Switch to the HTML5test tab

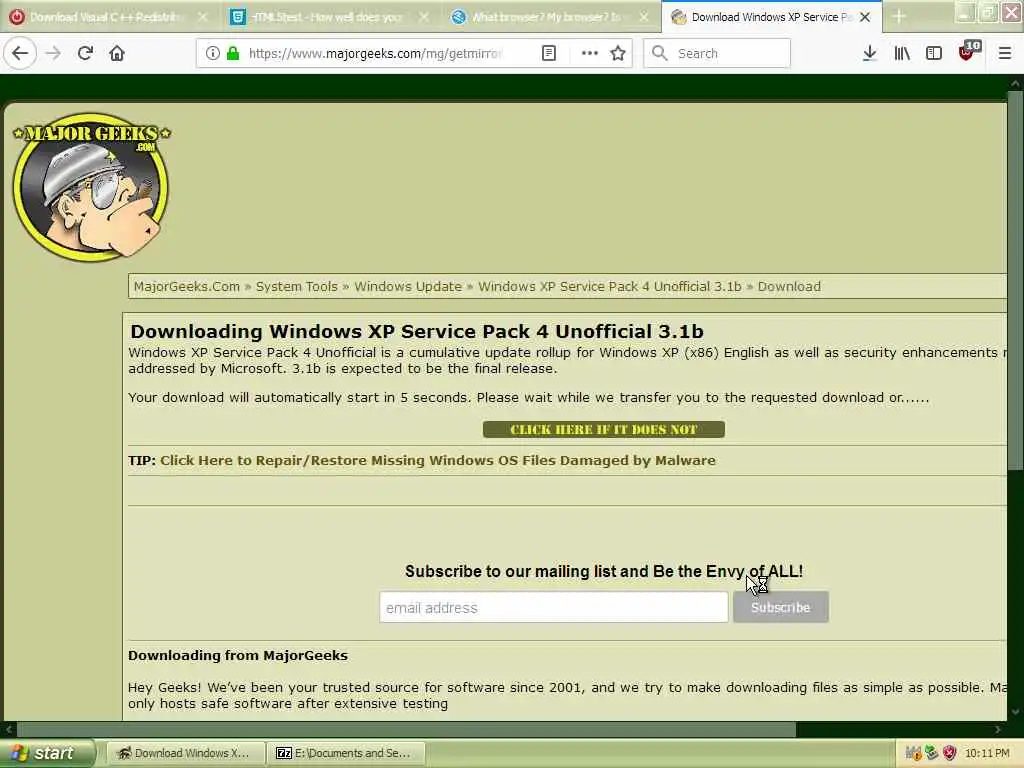pos(328,17)
